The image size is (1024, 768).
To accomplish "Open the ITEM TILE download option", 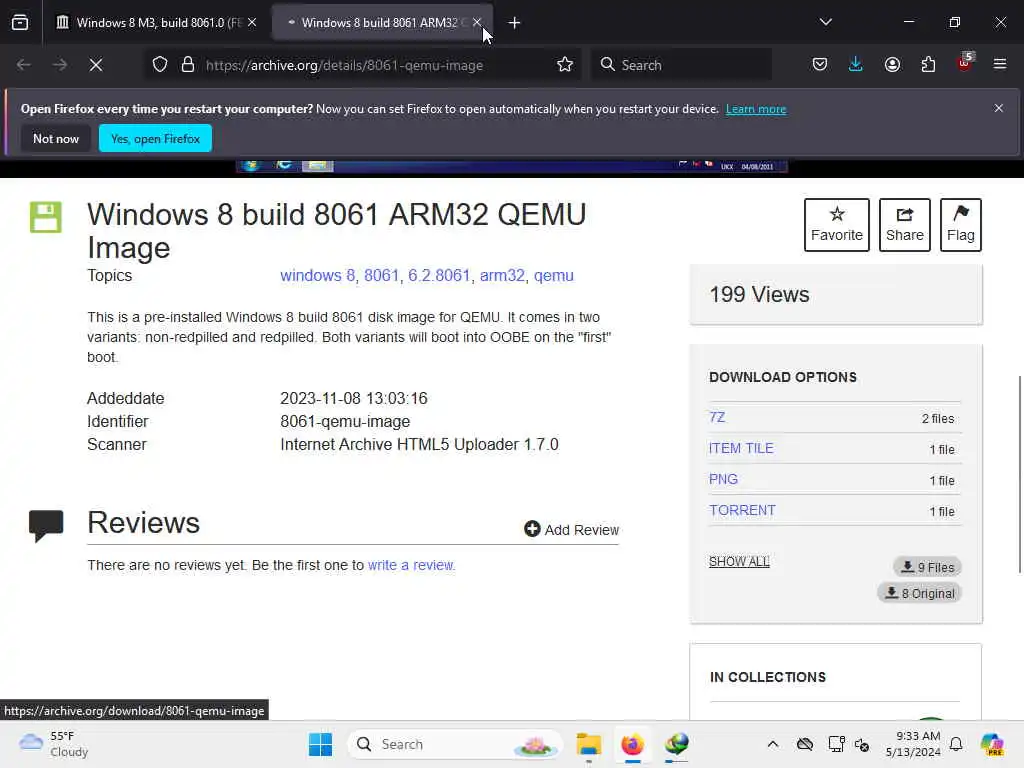I will pos(741,448).
